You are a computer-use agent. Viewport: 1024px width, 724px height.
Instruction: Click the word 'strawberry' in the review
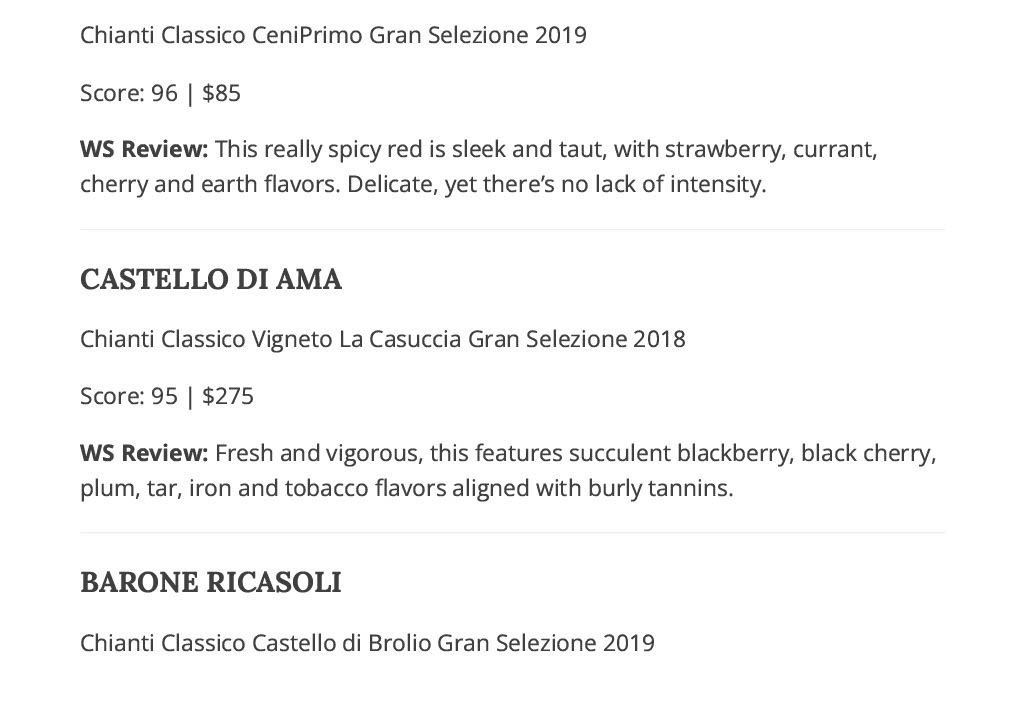725,150
